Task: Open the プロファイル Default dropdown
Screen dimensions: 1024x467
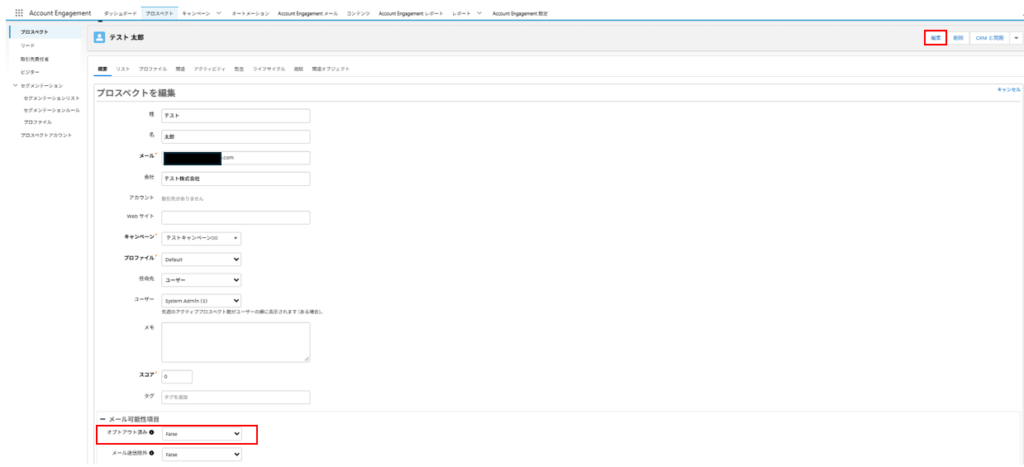Action: coord(202,259)
